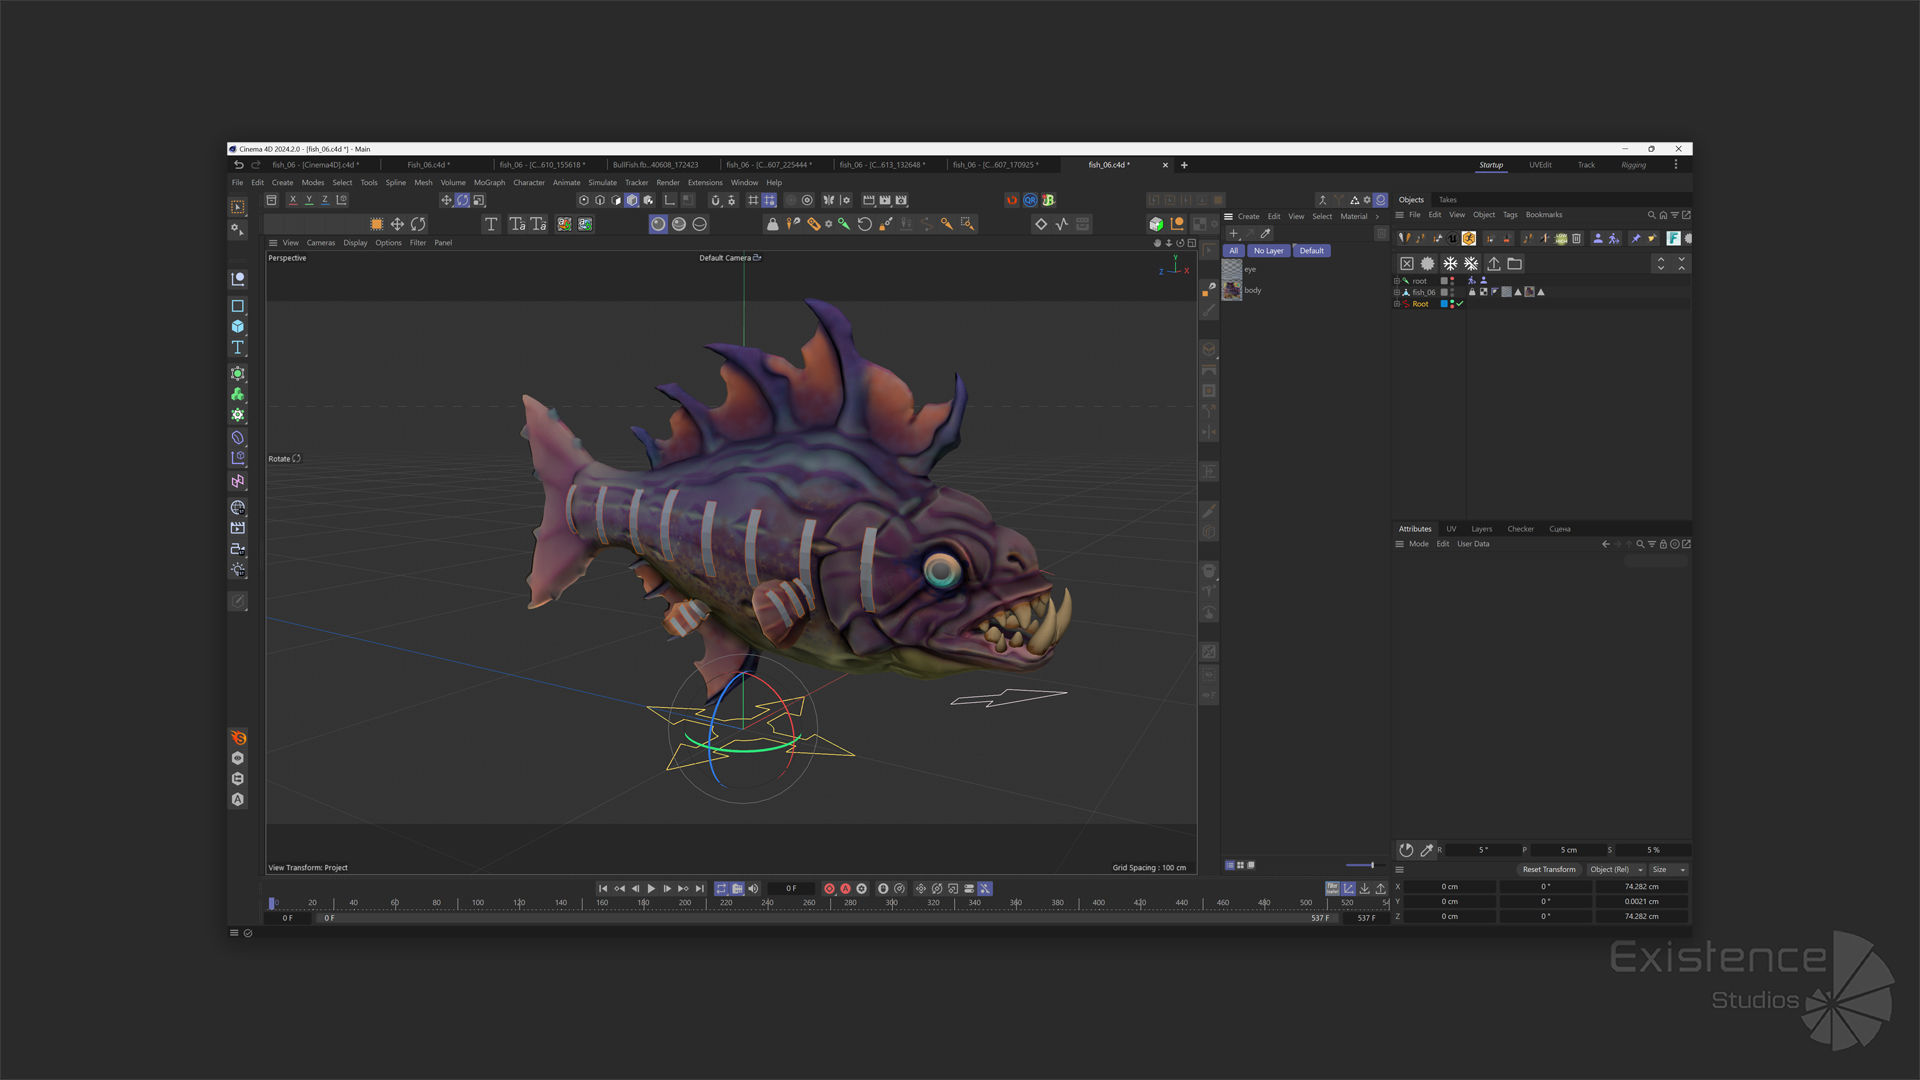Select the body material thumbnail
This screenshot has height=1080, width=1920.
[1232, 290]
